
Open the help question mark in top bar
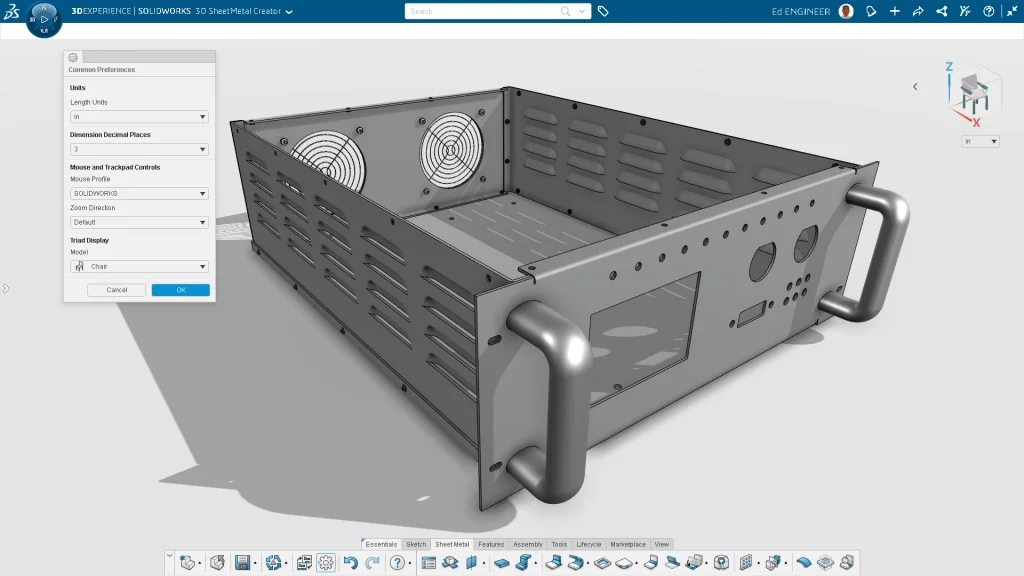point(989,11)
